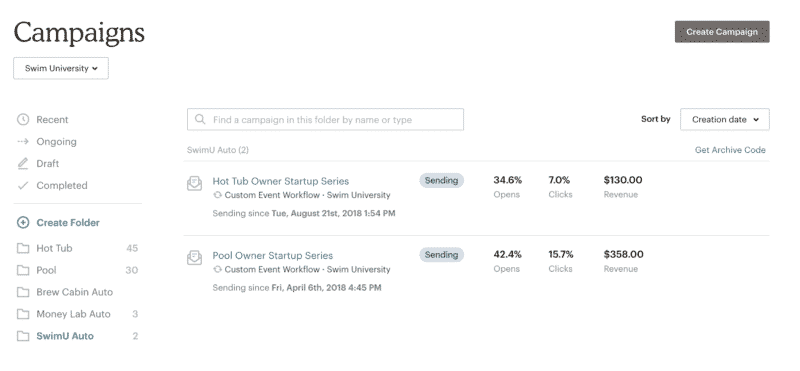The height and width of the screenshot is (371, 800).
Task: Click the Hot Tub Owner Startup Series envelope icon
Action: pyautogui.click(x=194, y=184)
